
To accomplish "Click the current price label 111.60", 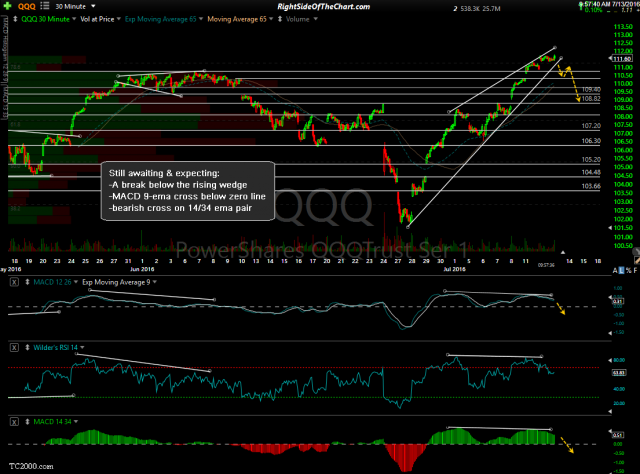I will pos(623,59).
